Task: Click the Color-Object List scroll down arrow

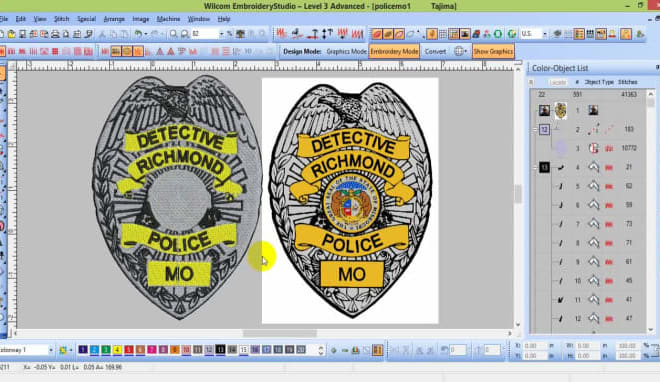Action: click(x=651, y=330)
